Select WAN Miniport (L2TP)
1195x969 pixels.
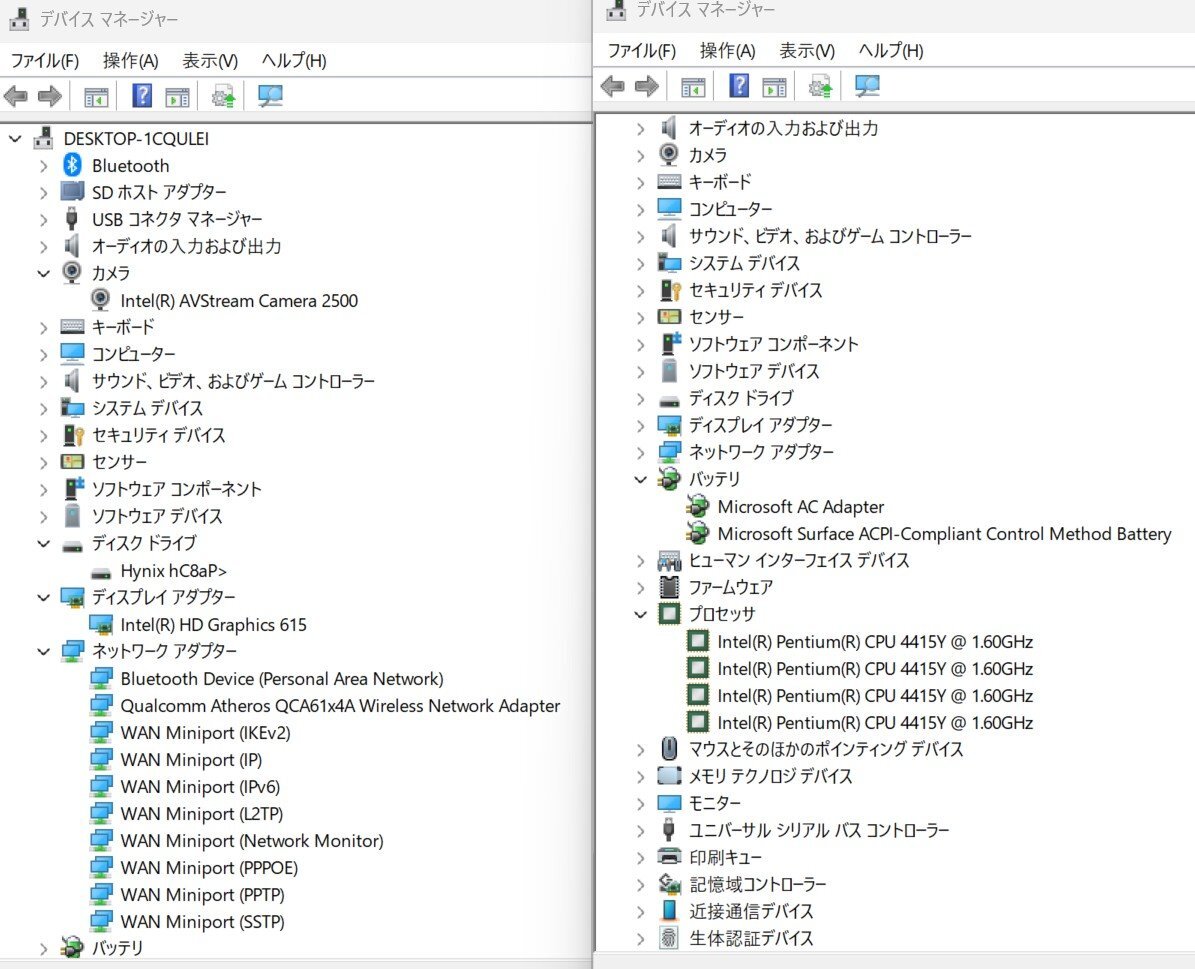[201, 813]
